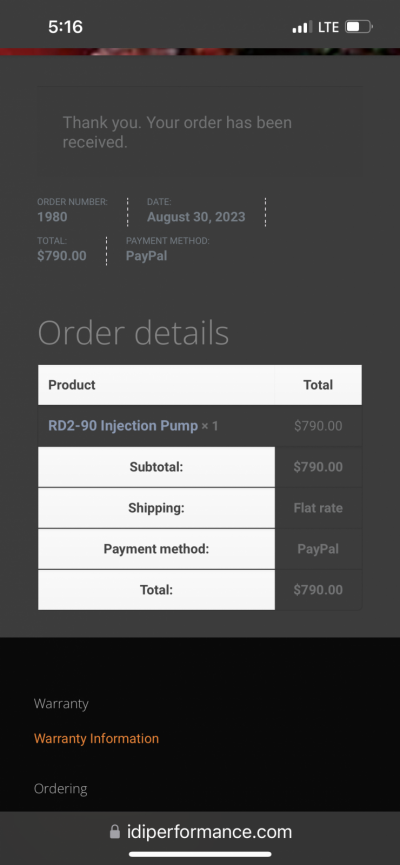
Task: Tap the order number 1980
Action: pos(52,217)
